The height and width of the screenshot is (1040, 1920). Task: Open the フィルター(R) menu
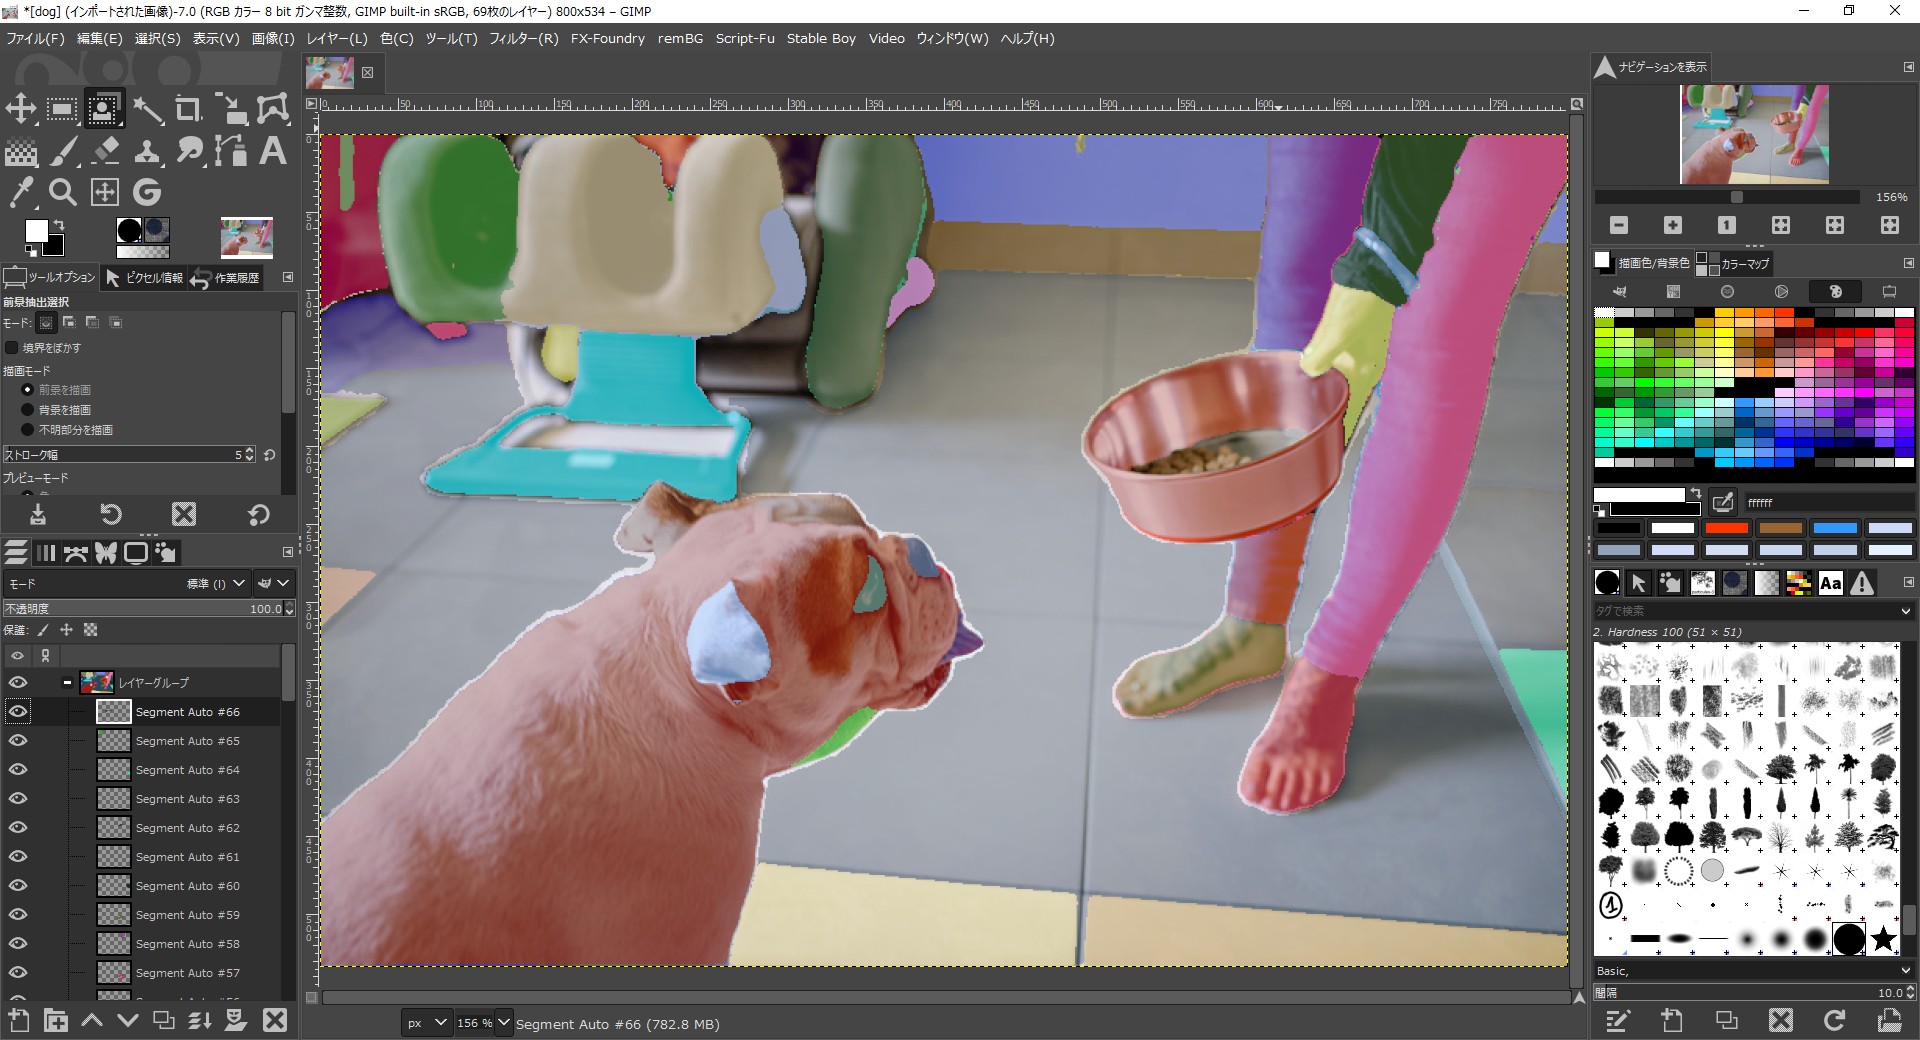(523, 38)
